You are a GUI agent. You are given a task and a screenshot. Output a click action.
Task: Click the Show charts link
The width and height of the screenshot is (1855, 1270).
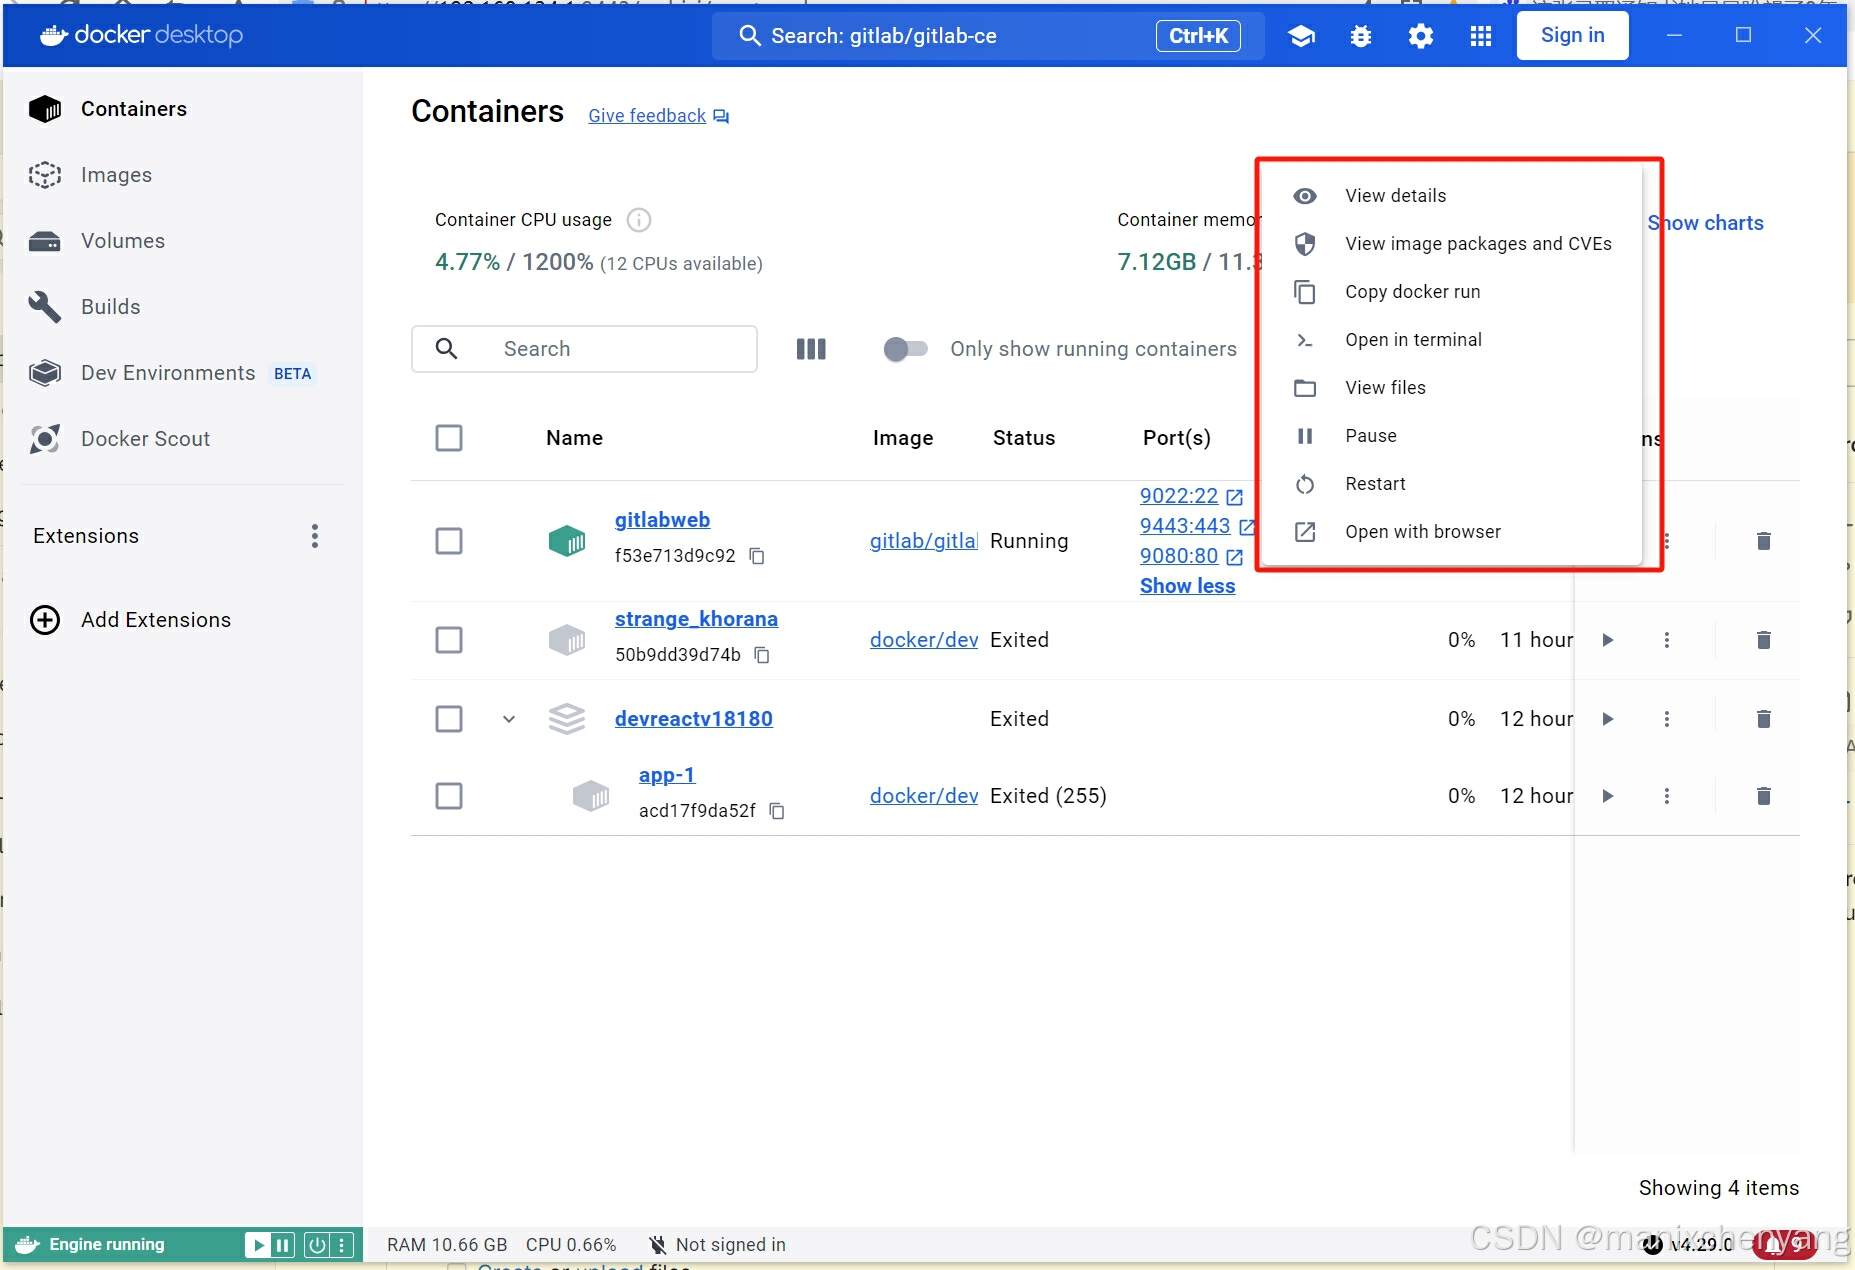pos(1706,223)
